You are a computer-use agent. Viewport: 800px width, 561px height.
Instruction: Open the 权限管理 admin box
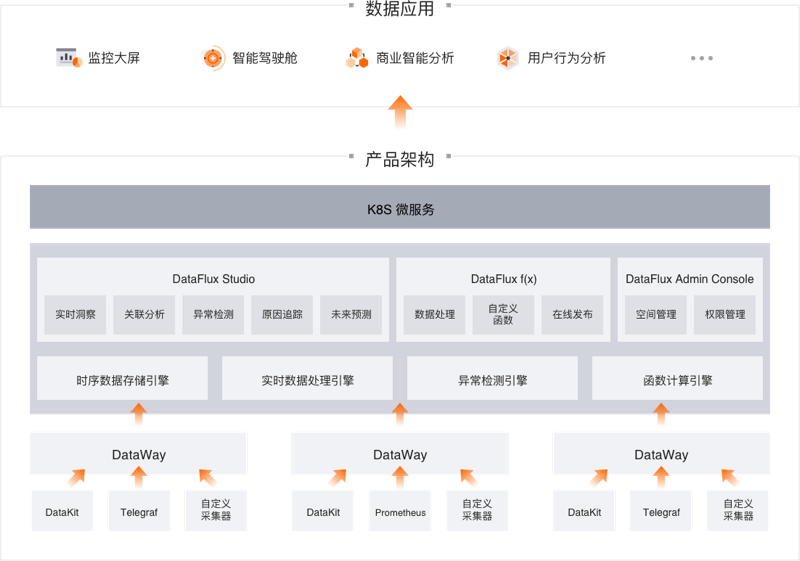click(724, 315)
